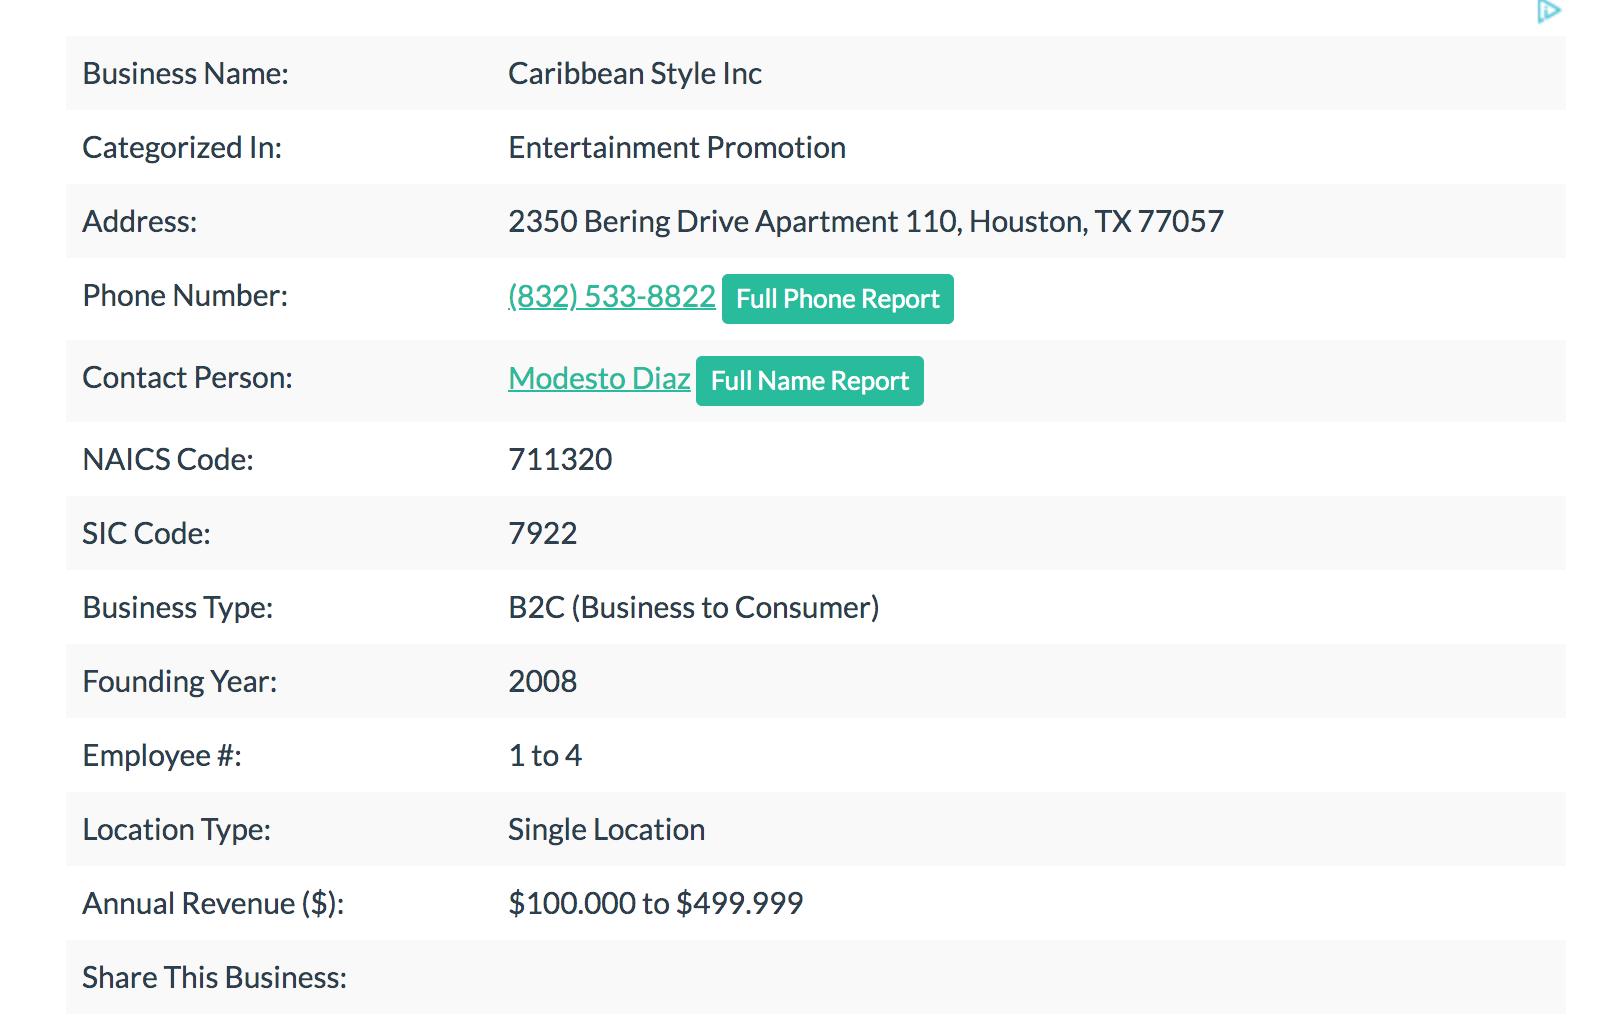Click the 2350 Bering Drive address text
The image size is (1600, 1016).
pos(865,222)
